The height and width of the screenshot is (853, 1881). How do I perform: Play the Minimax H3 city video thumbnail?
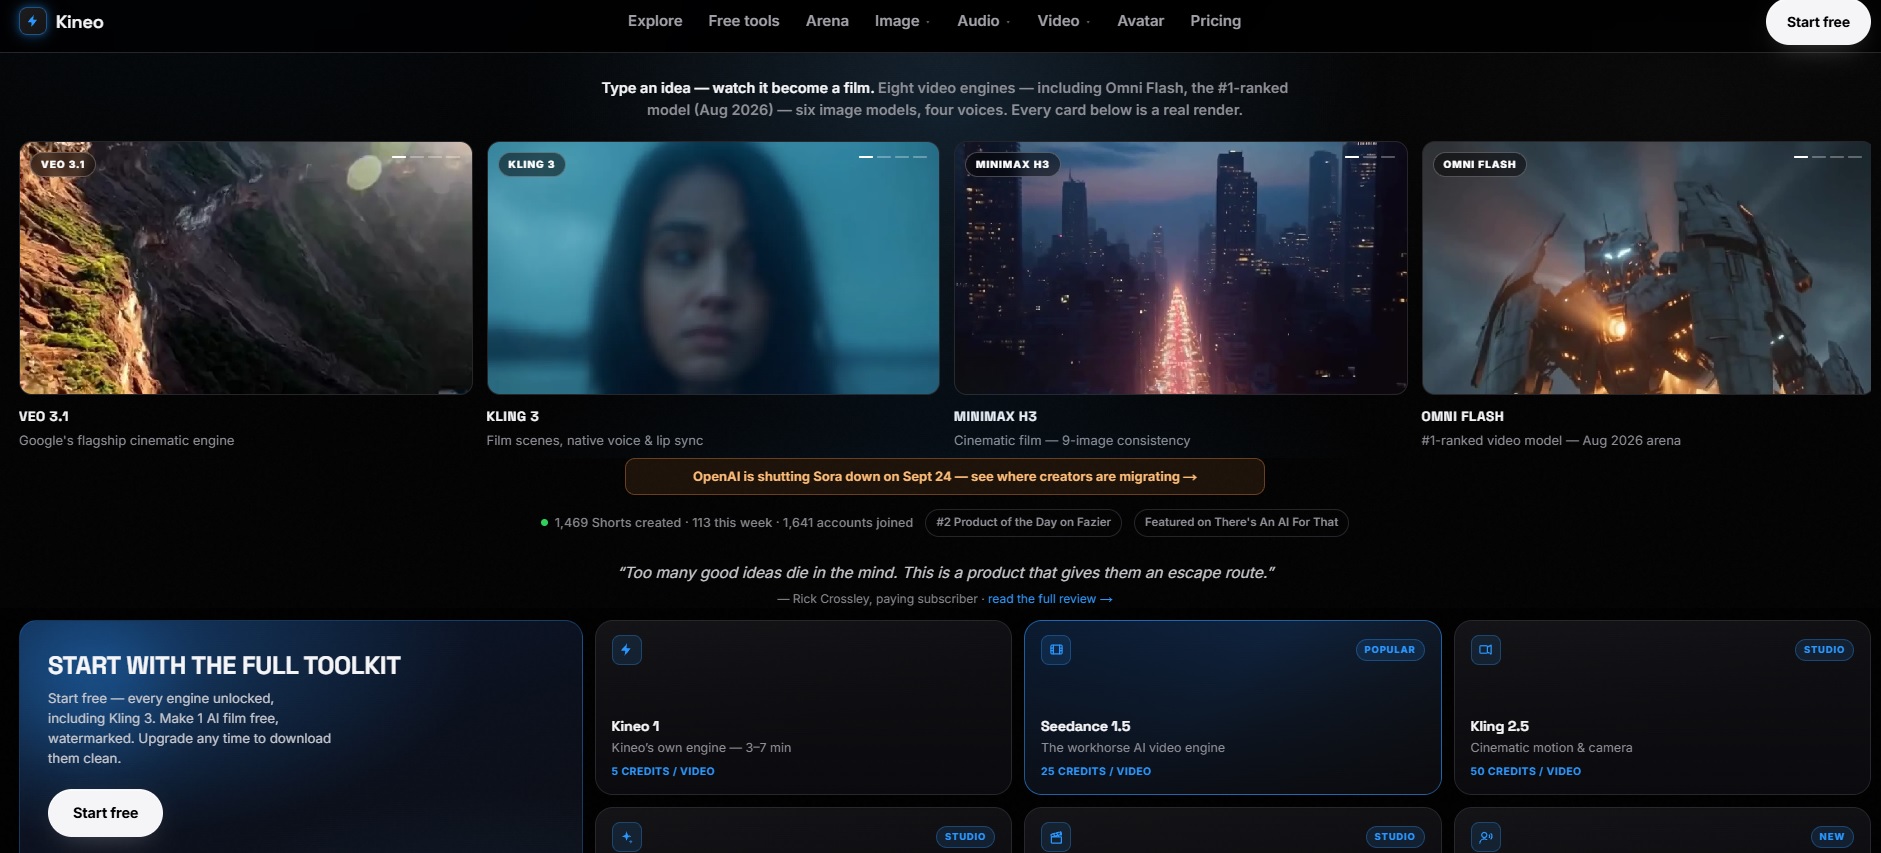pos(1181,268)
